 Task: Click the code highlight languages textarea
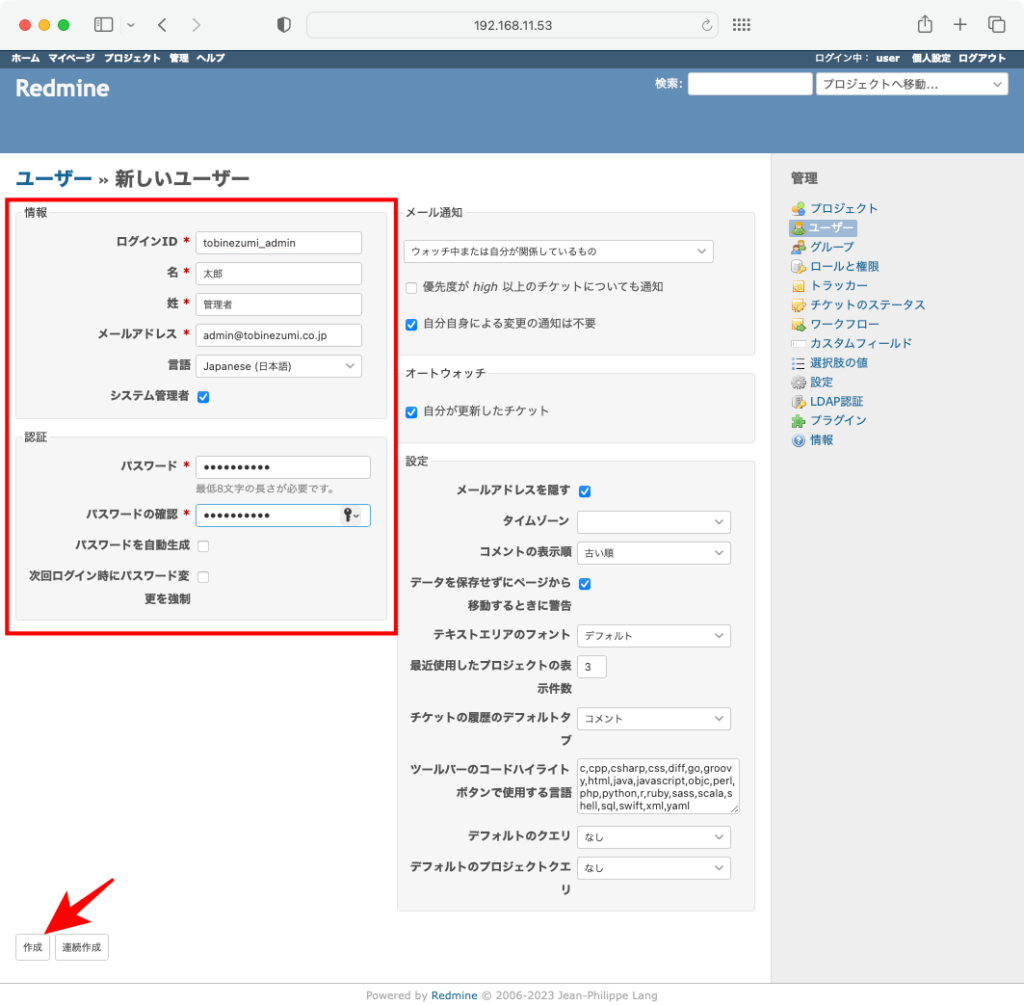click(658, 786)
